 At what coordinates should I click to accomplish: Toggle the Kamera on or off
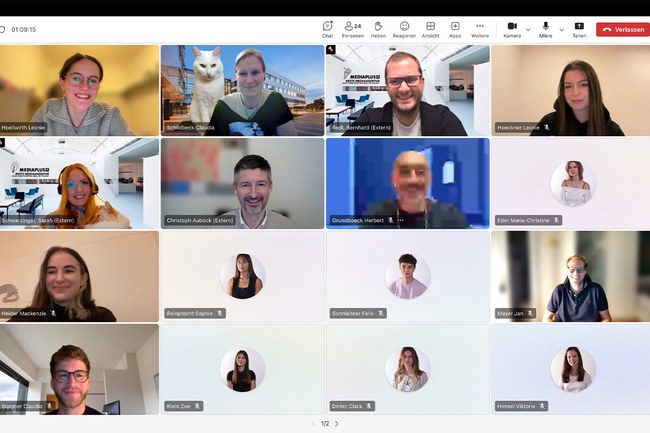pos(512,29)
